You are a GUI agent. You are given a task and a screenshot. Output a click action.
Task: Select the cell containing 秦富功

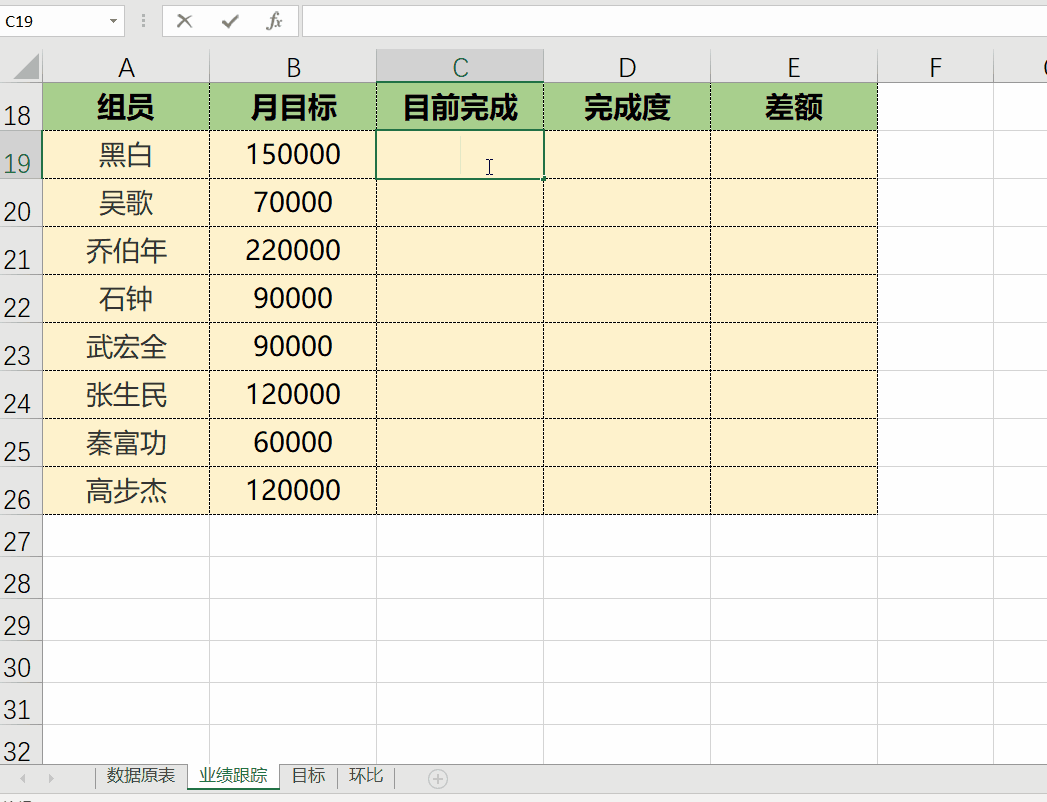(x=126, y=443)
